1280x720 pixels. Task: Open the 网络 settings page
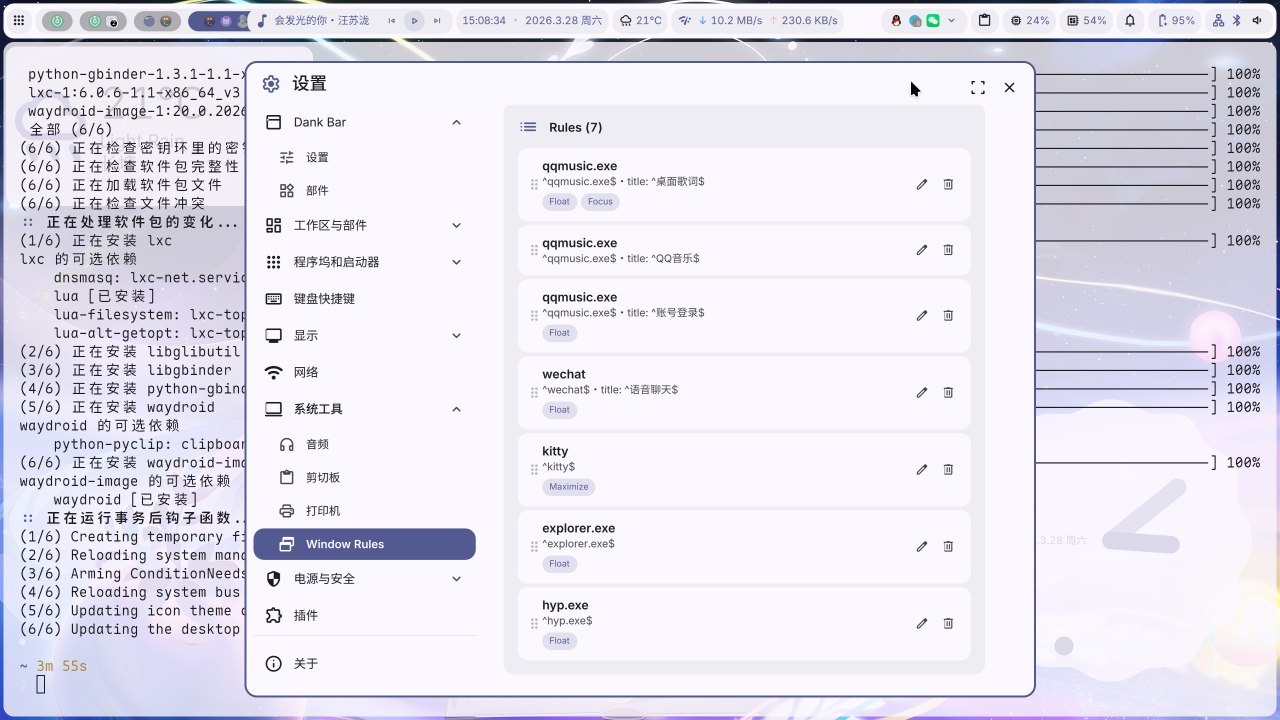(306, 372)
